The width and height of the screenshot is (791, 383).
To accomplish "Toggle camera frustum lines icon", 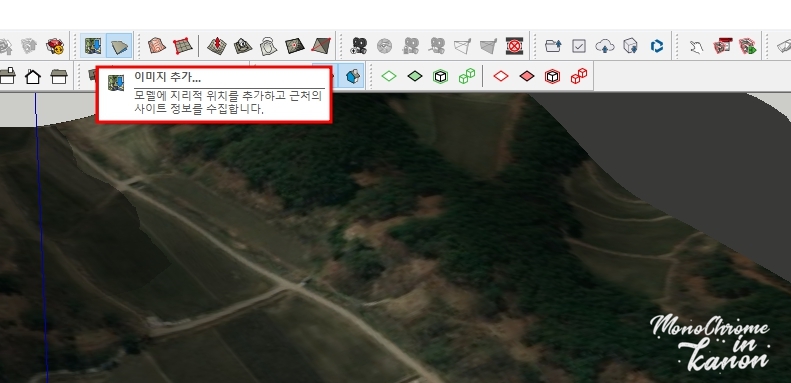I will [462, 46].
